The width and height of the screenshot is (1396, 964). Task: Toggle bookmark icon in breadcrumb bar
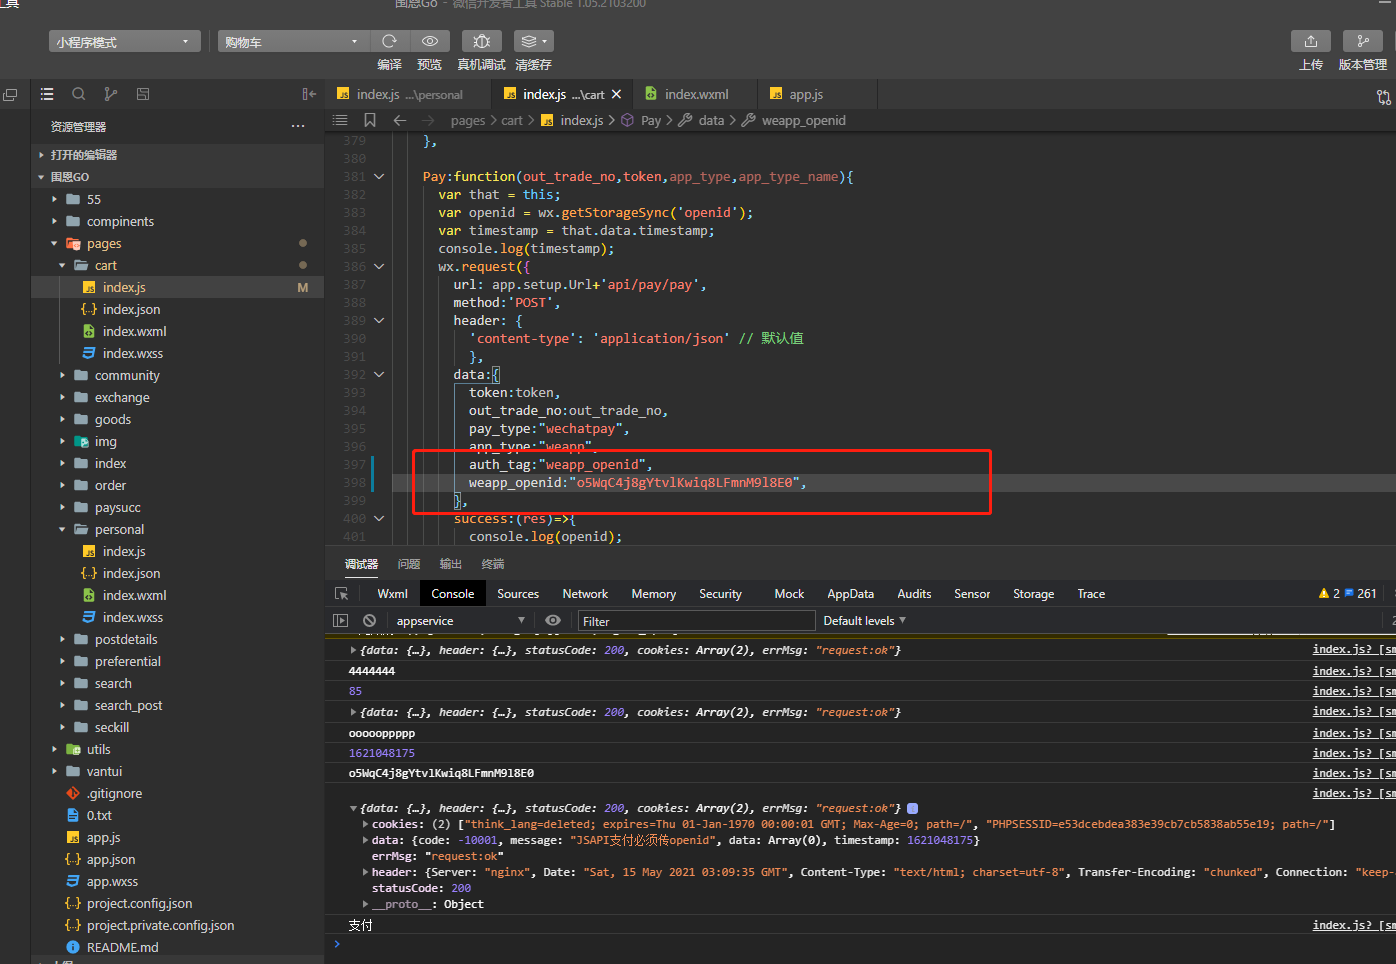tap(370, 120)
